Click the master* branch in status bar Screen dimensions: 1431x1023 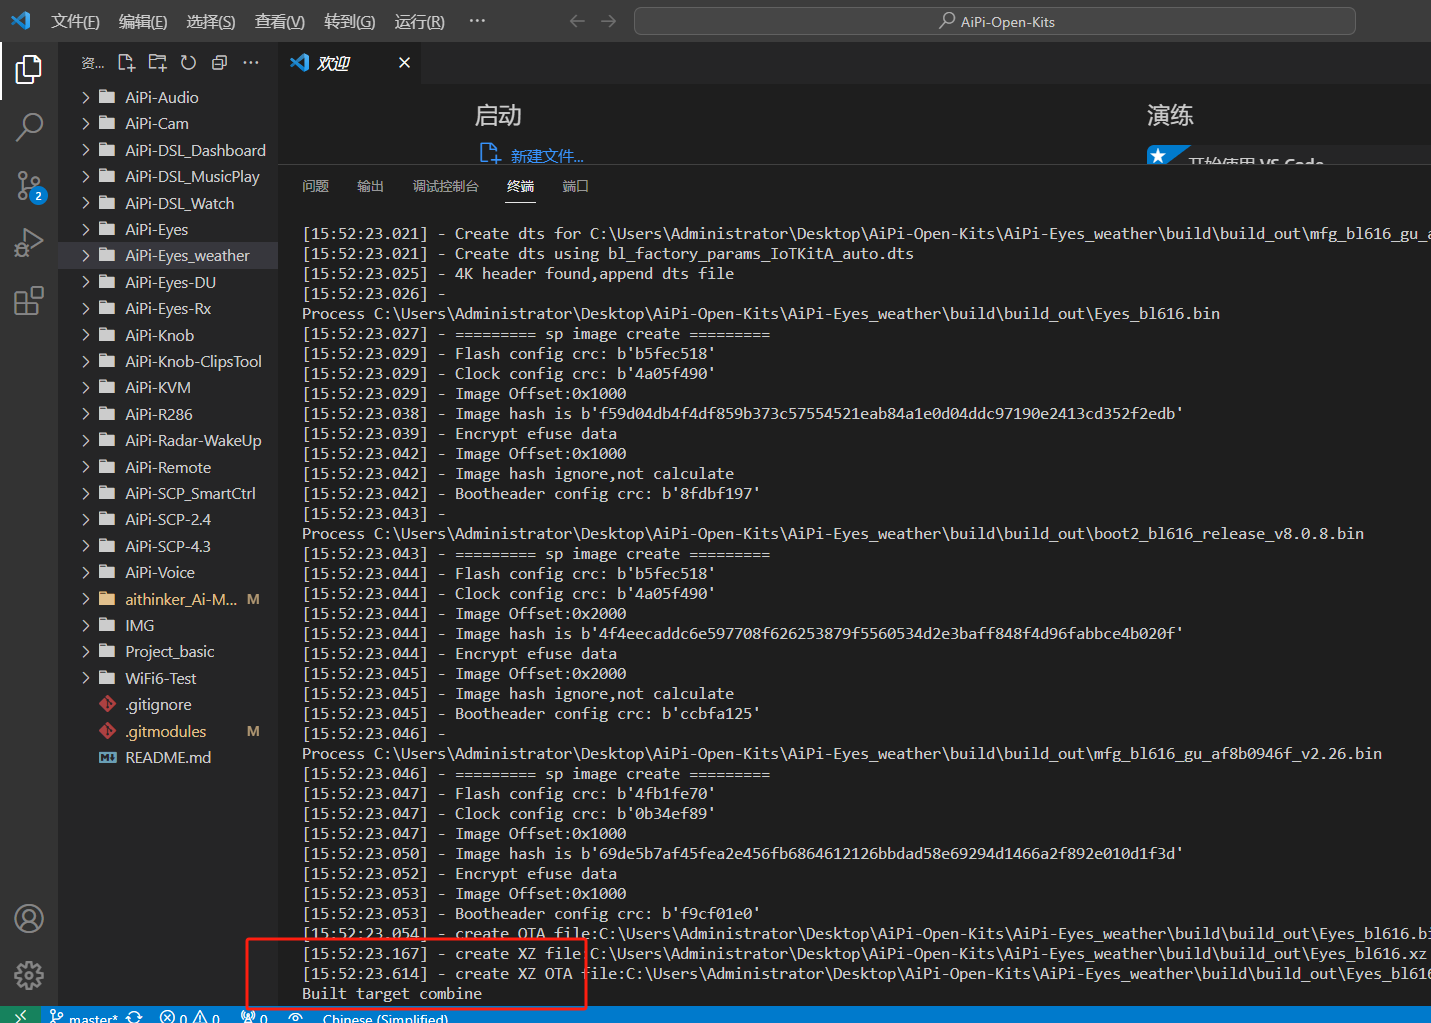pyautogui.click(x=84, y=1017)
